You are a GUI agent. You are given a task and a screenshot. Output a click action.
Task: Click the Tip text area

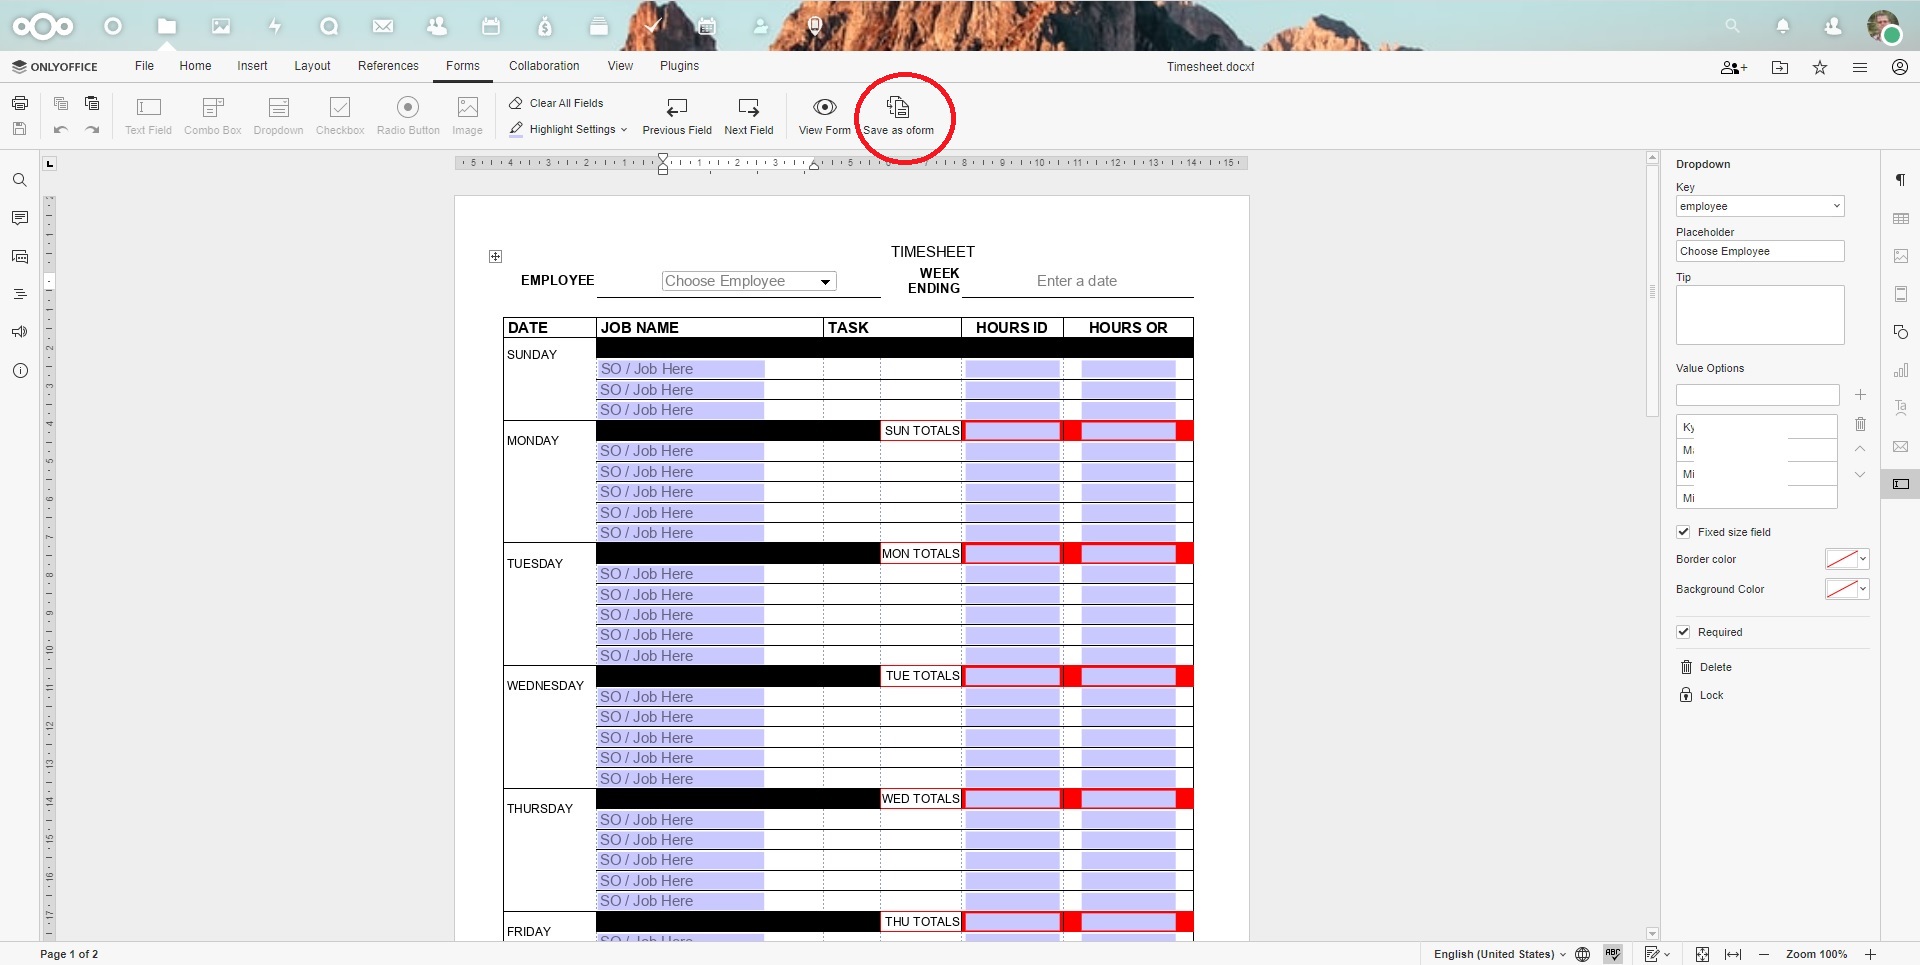pyautogui.click(x=1760, y=315)
